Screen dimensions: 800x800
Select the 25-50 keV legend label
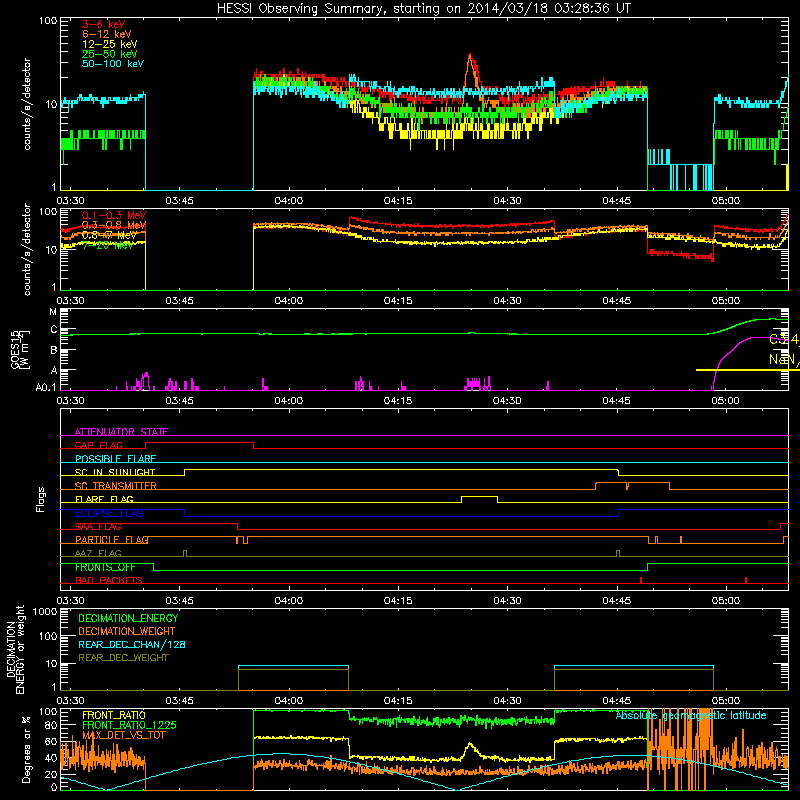pyautogui.click(x=109, y=54)
